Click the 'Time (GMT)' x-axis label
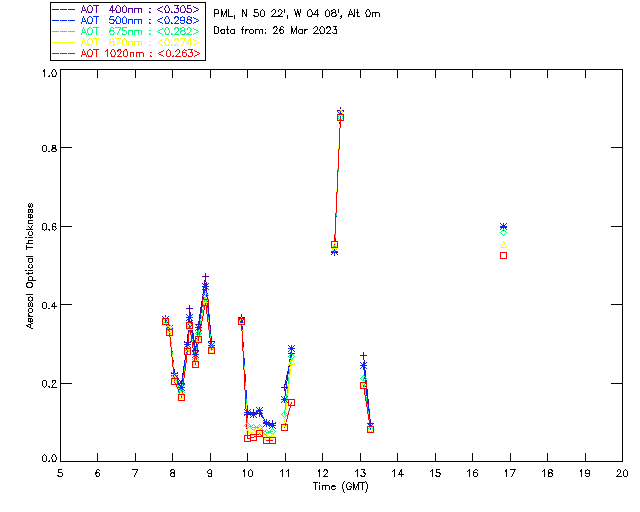 coord(341,487)
